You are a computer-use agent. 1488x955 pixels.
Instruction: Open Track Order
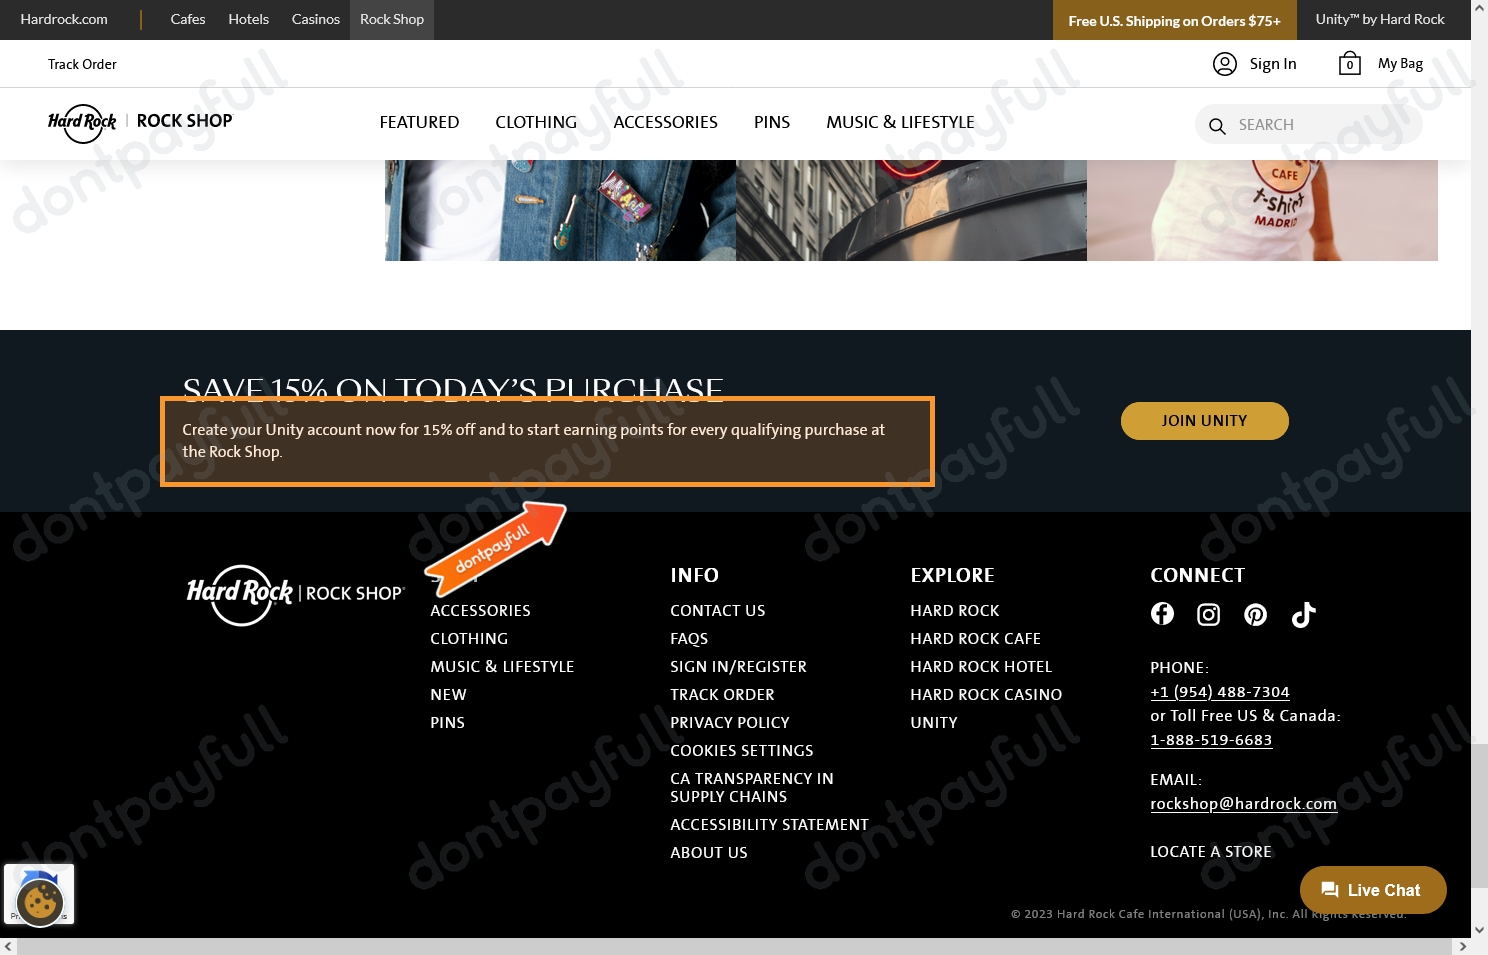(82, 63)
